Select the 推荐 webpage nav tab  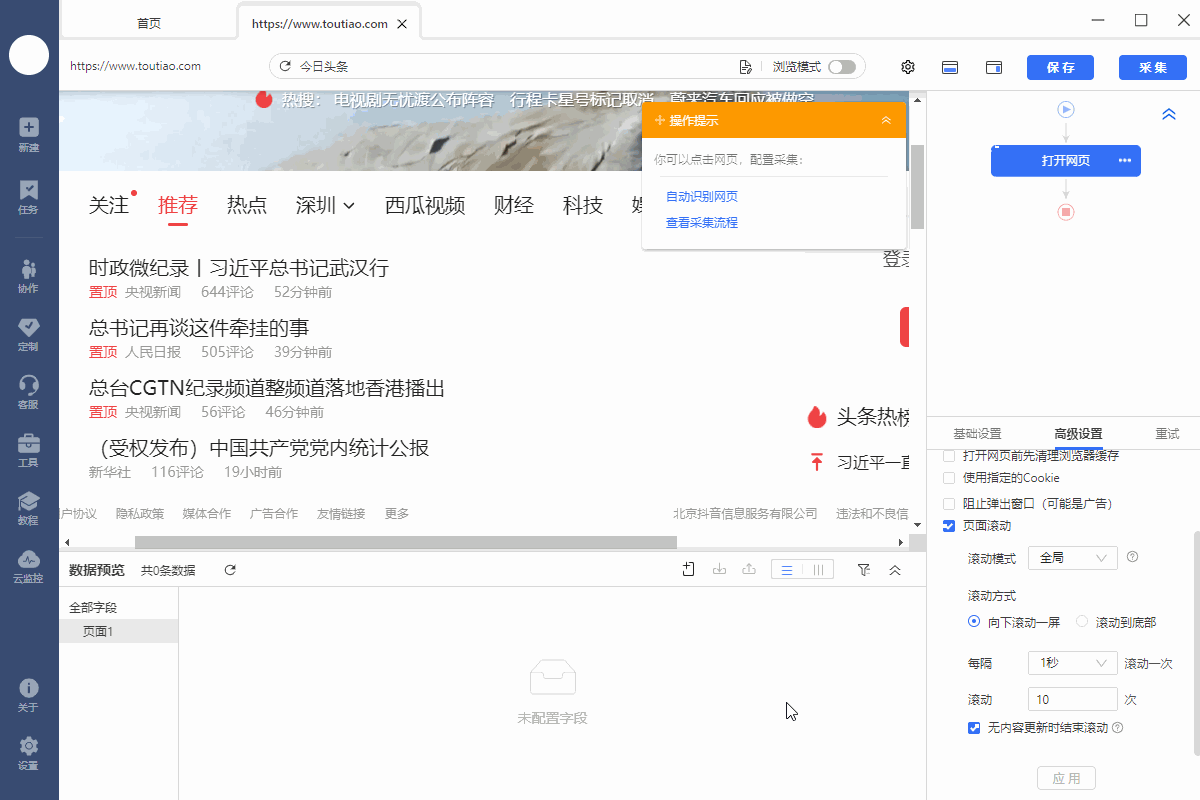(x=178, y=205)
